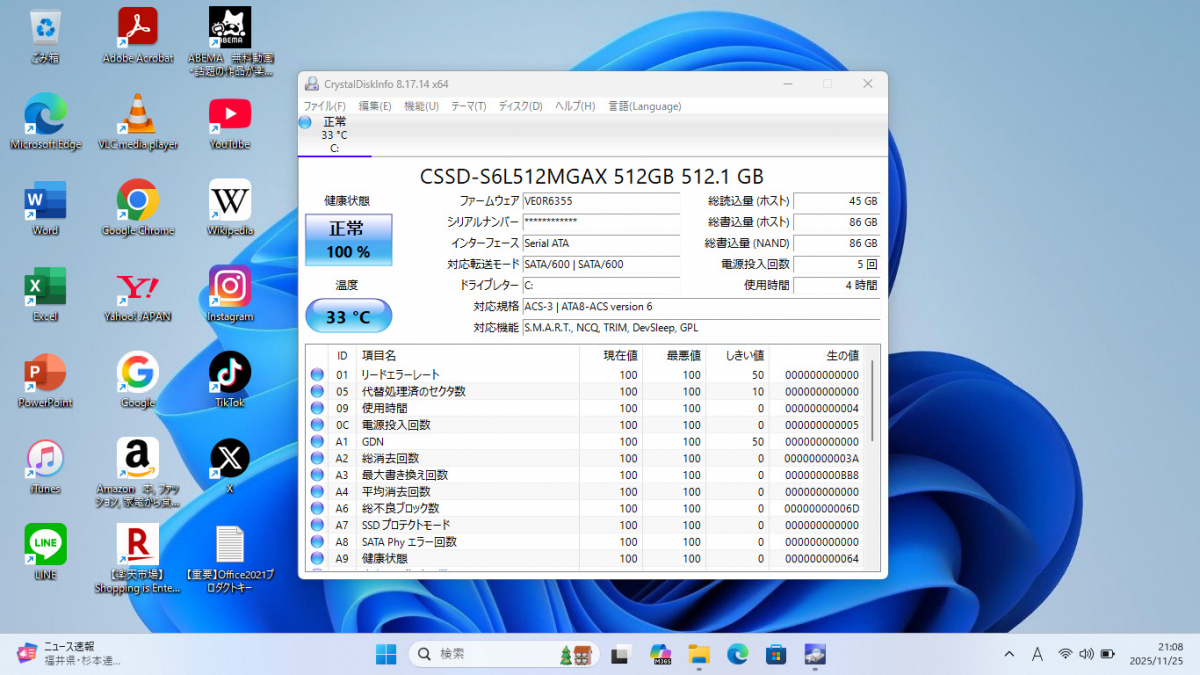This screenshot has height=675, width=1200.
Task: Open the Adobe Acrobat desktop icon
Action: [138, 29]
